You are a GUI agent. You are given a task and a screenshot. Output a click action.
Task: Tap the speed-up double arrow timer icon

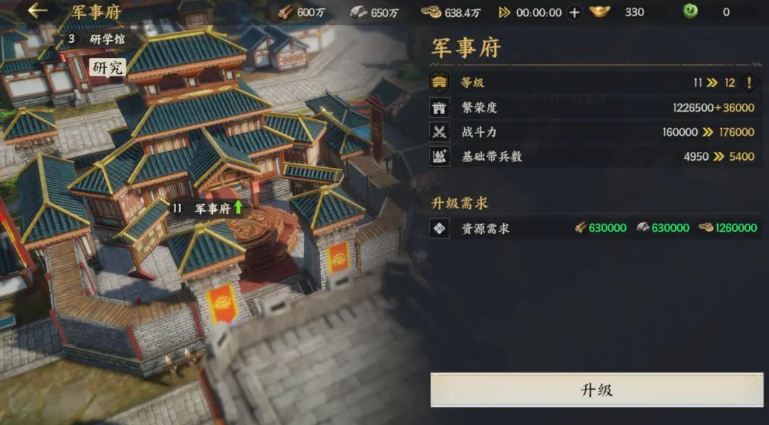pos(505,12)
